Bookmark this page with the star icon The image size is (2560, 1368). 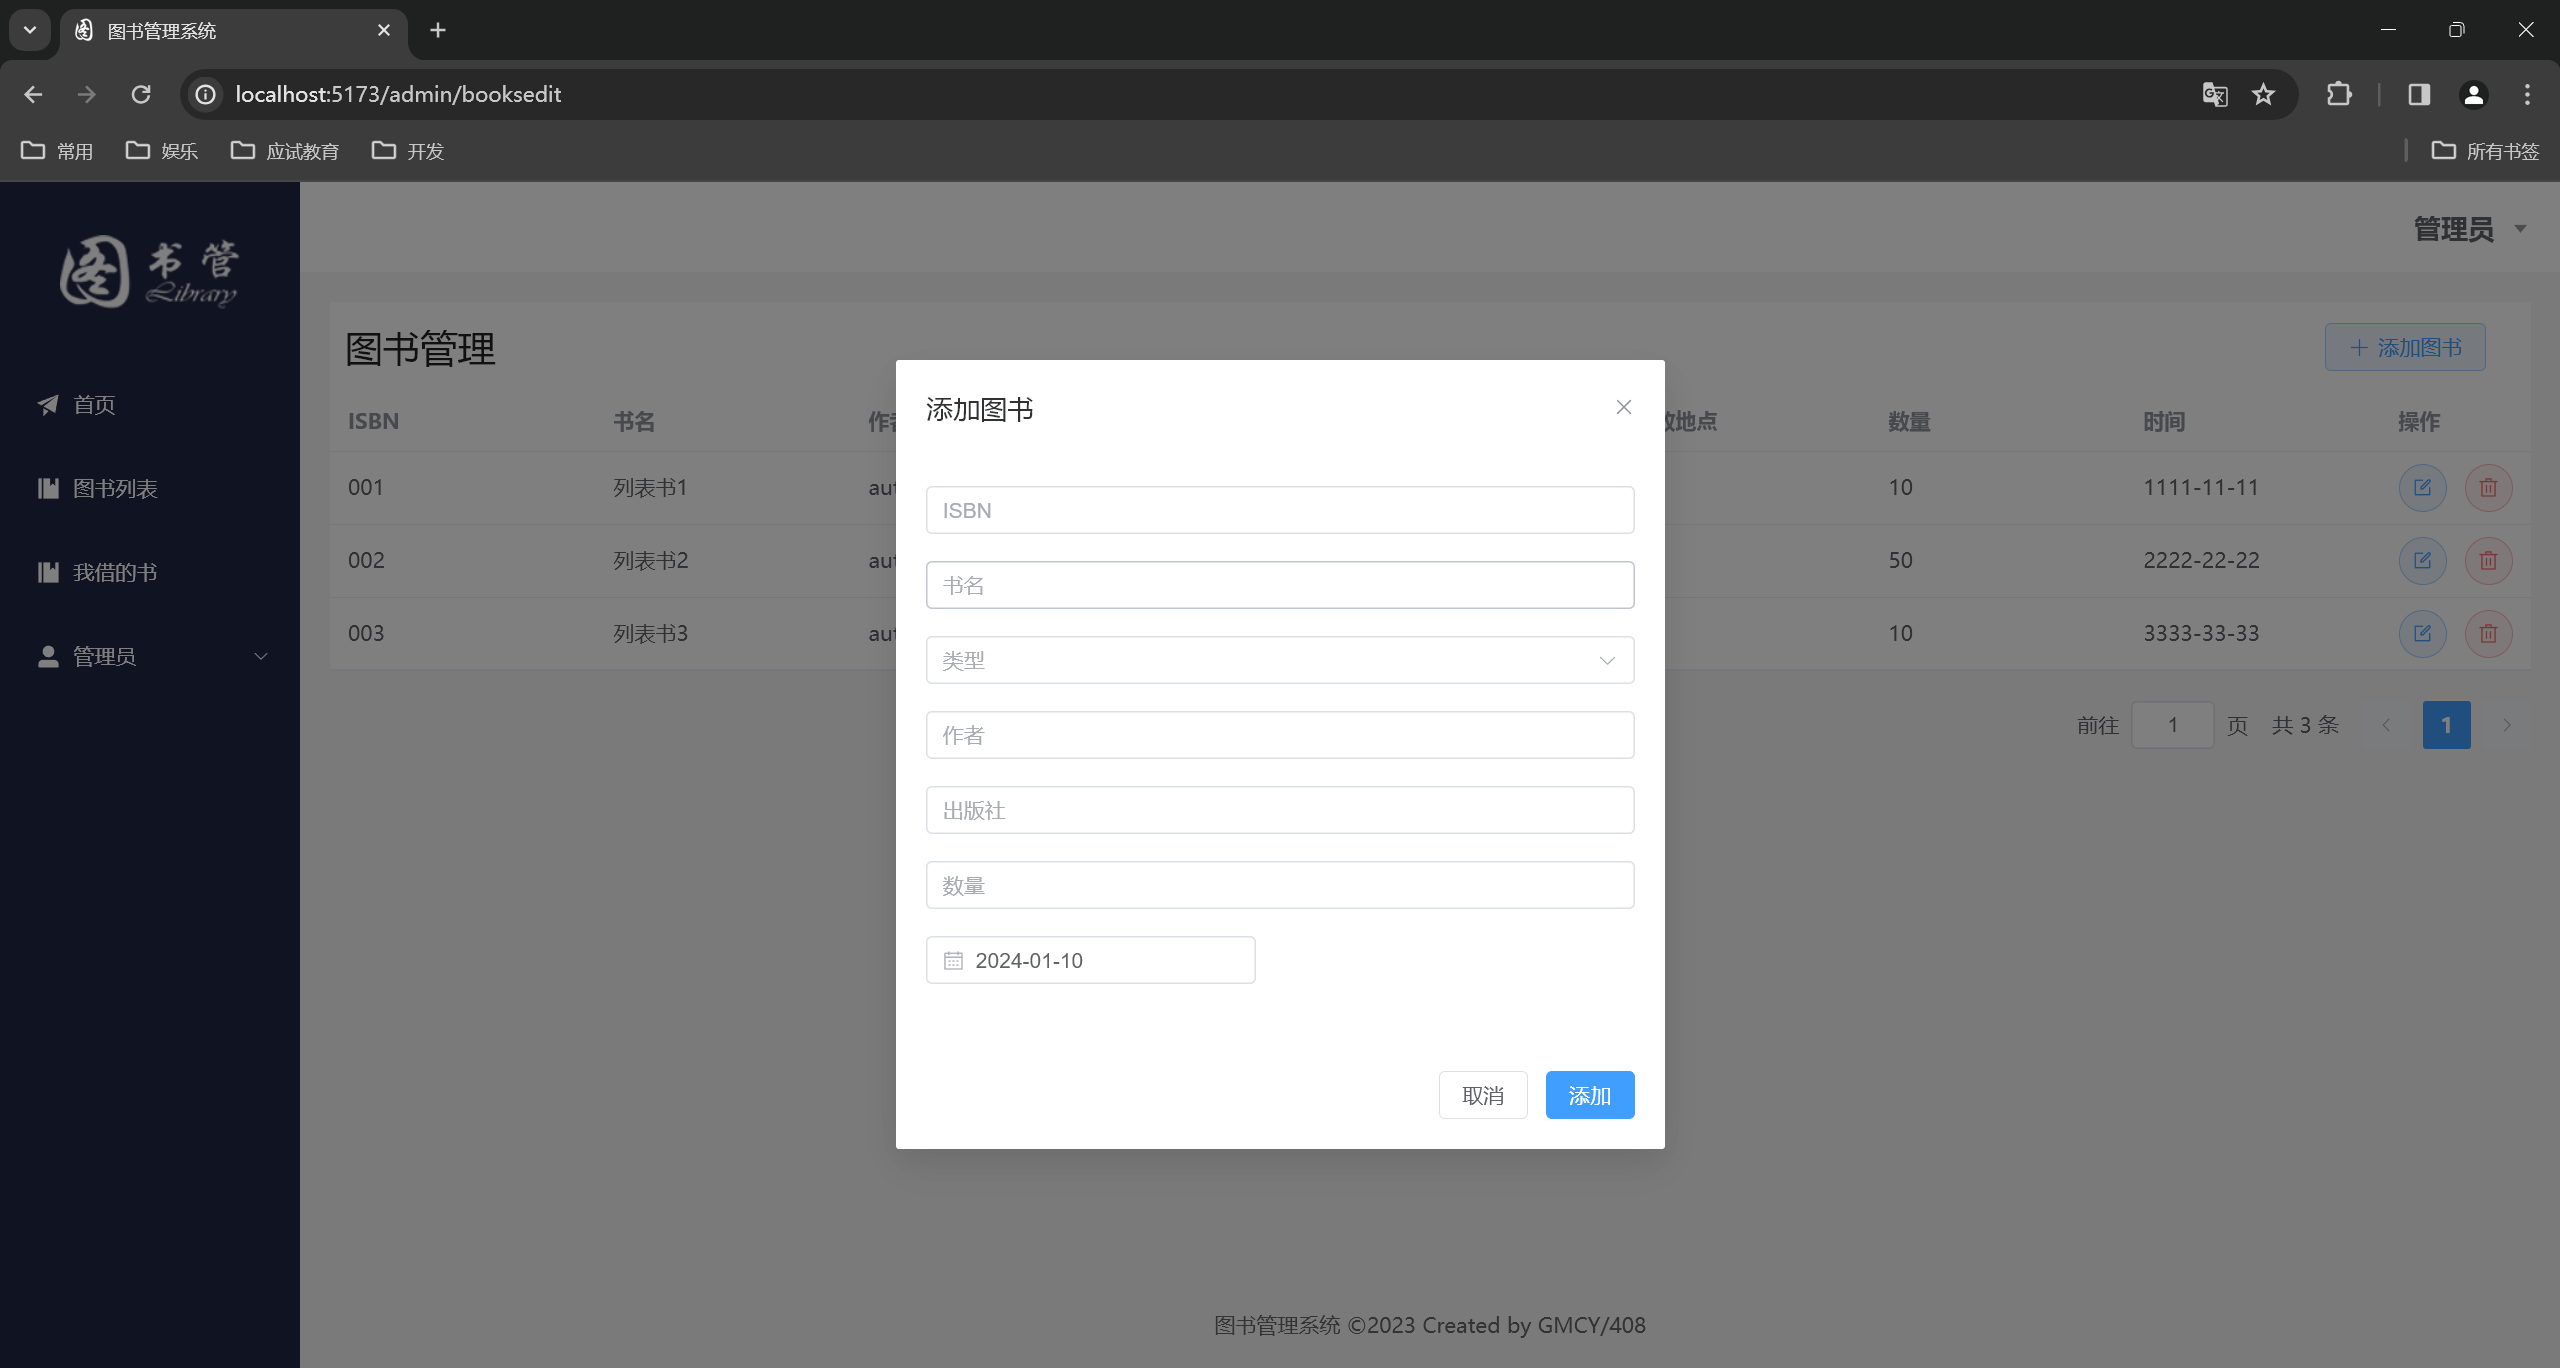pos(2263,94)
